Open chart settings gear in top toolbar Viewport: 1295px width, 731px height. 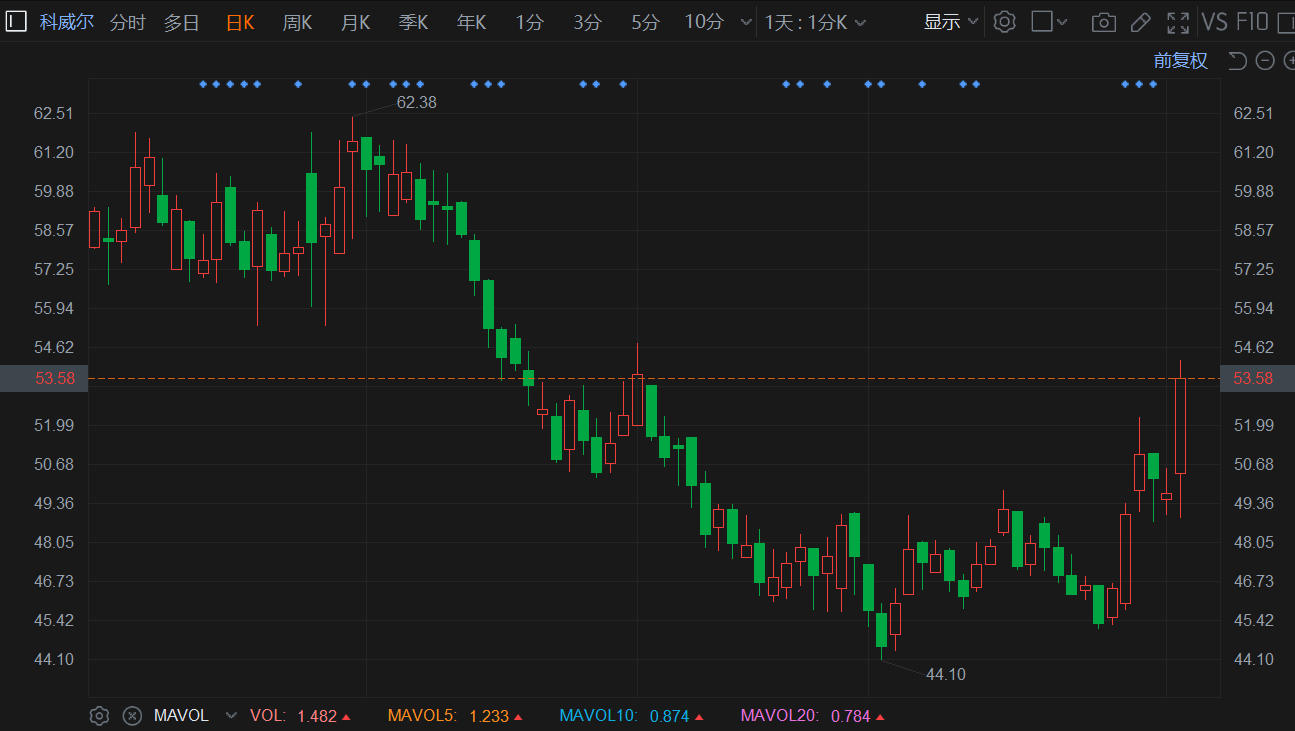click(1005, 22)
